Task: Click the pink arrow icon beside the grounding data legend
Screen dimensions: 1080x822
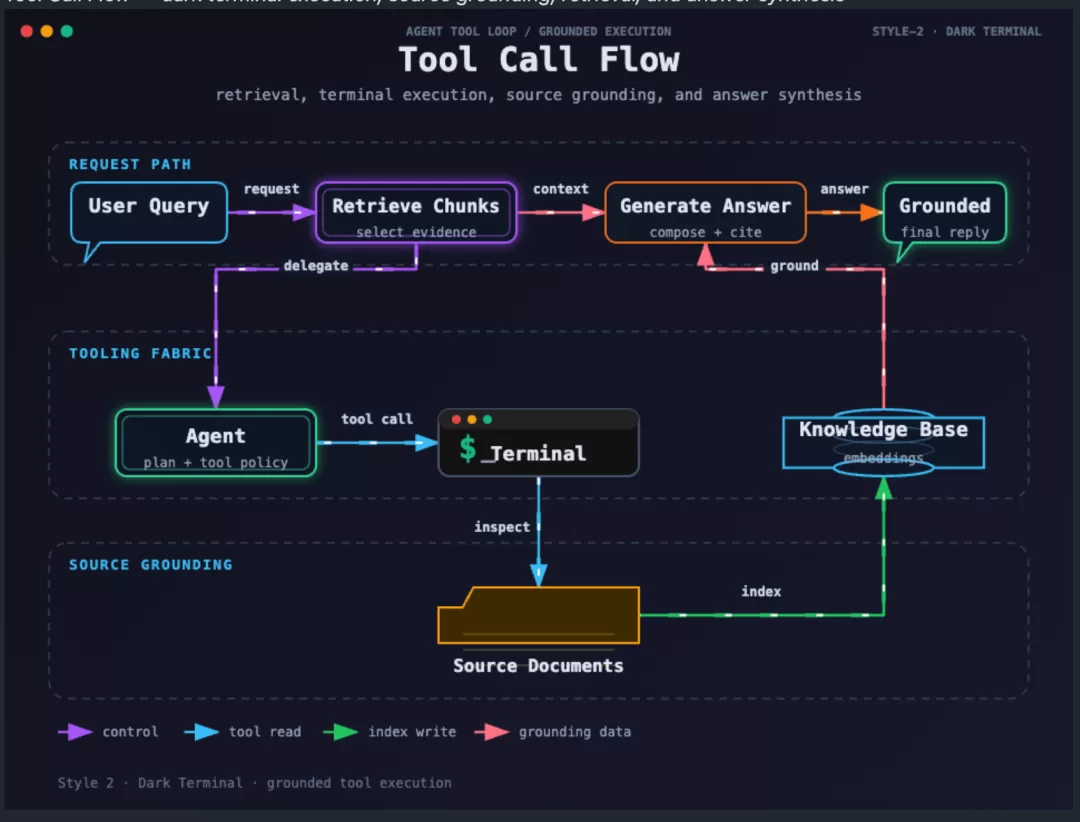Action: pyautogui.click(x=492, y=732)
